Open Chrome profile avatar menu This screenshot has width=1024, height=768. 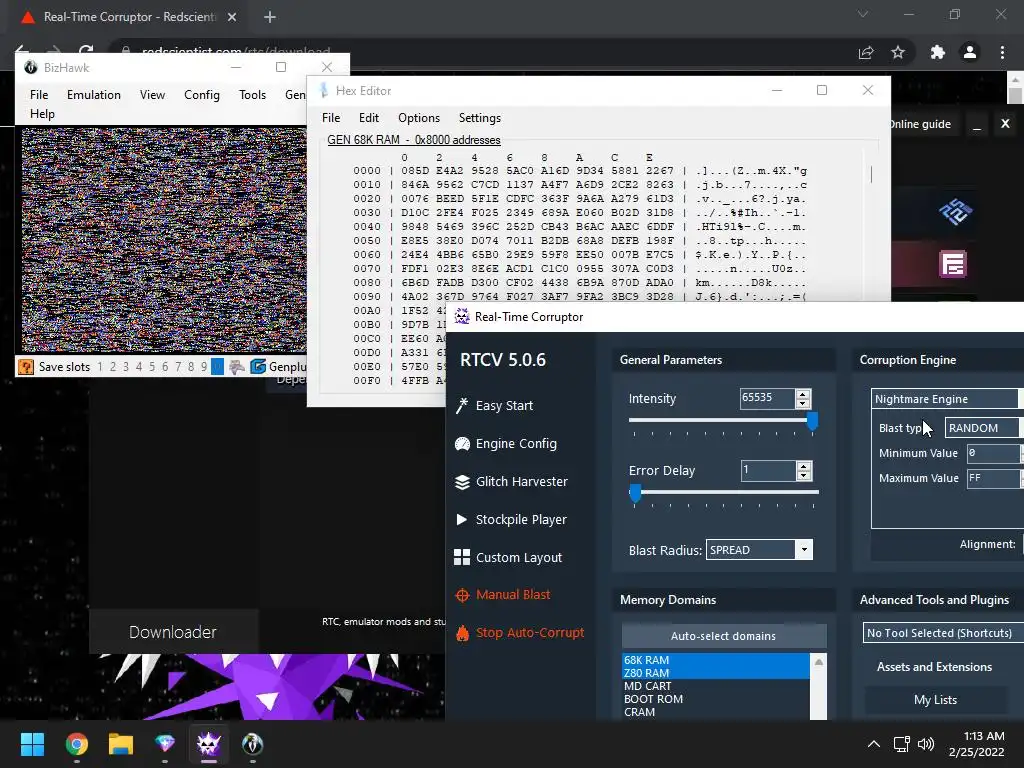970,52
